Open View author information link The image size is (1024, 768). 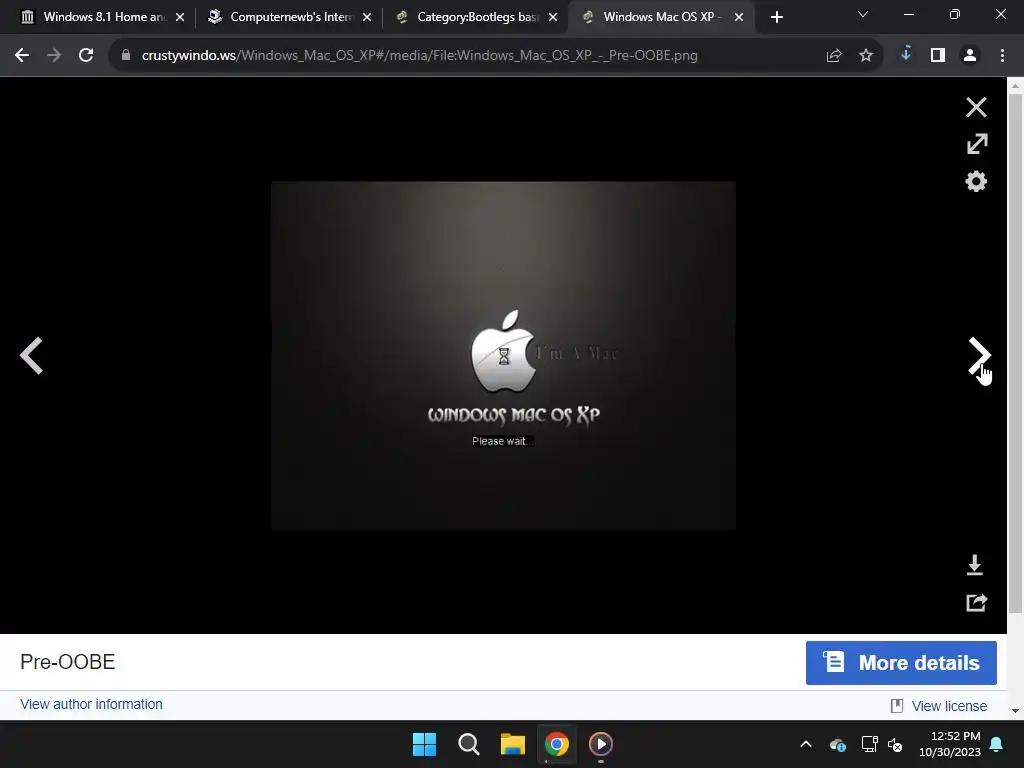pos(91,704)
